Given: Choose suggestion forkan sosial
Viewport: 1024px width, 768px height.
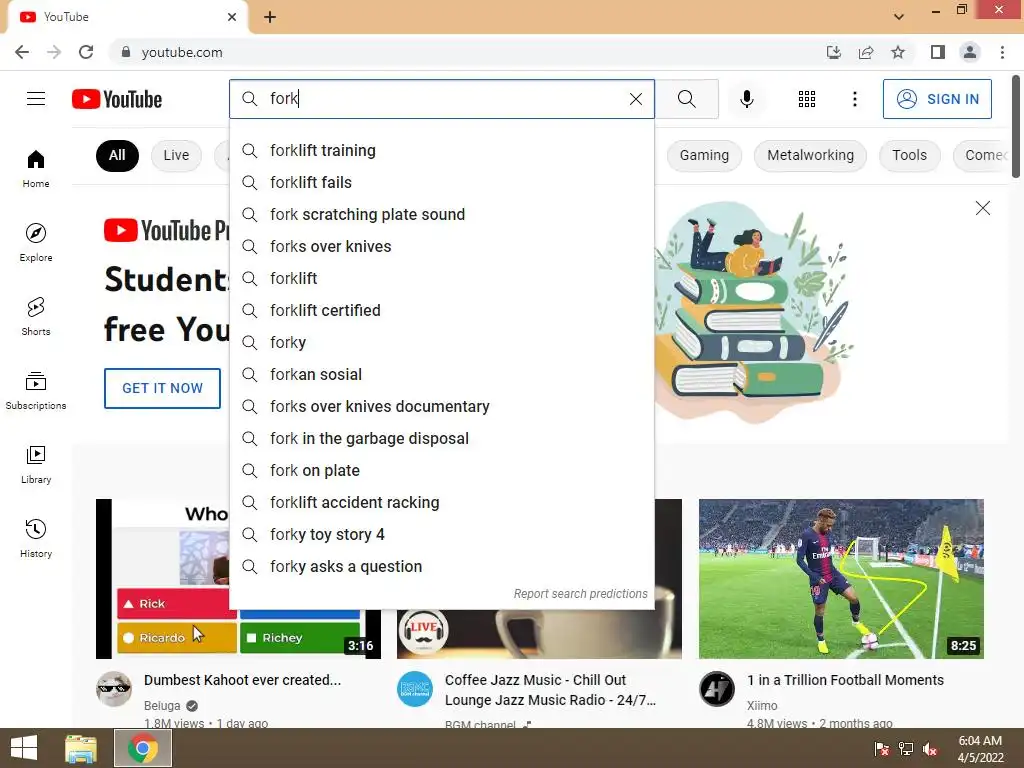Looking at the screenshot, I should 442,374.
